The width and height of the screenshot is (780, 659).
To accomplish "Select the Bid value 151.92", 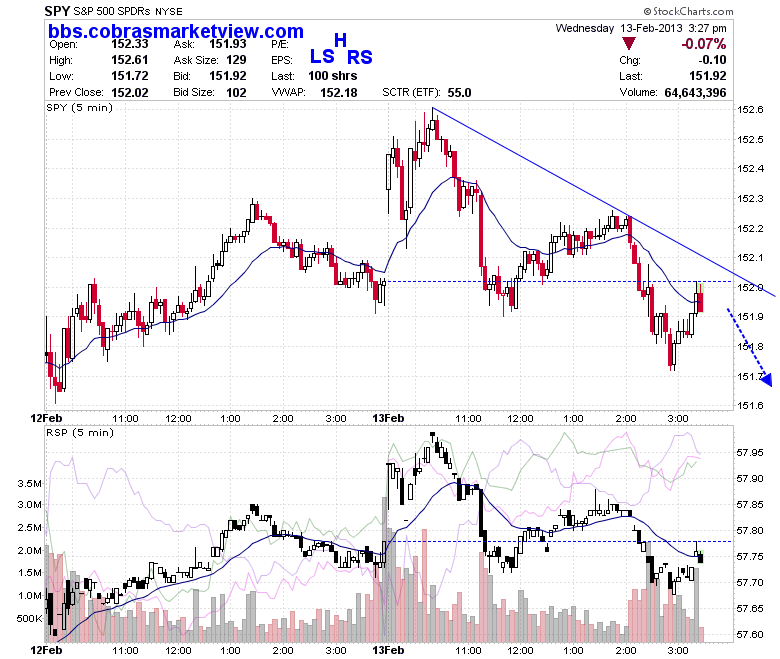I will (227, 76).
